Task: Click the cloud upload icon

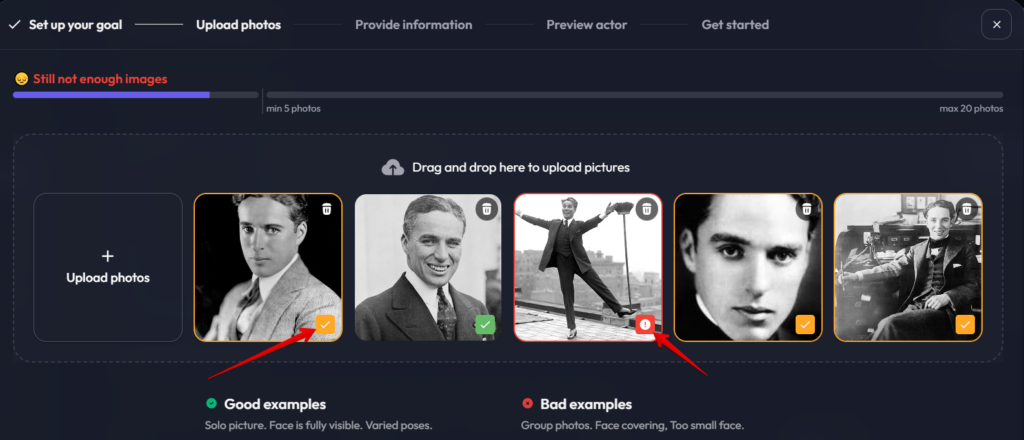Action: pyautogui.click(x=392, y=168)
